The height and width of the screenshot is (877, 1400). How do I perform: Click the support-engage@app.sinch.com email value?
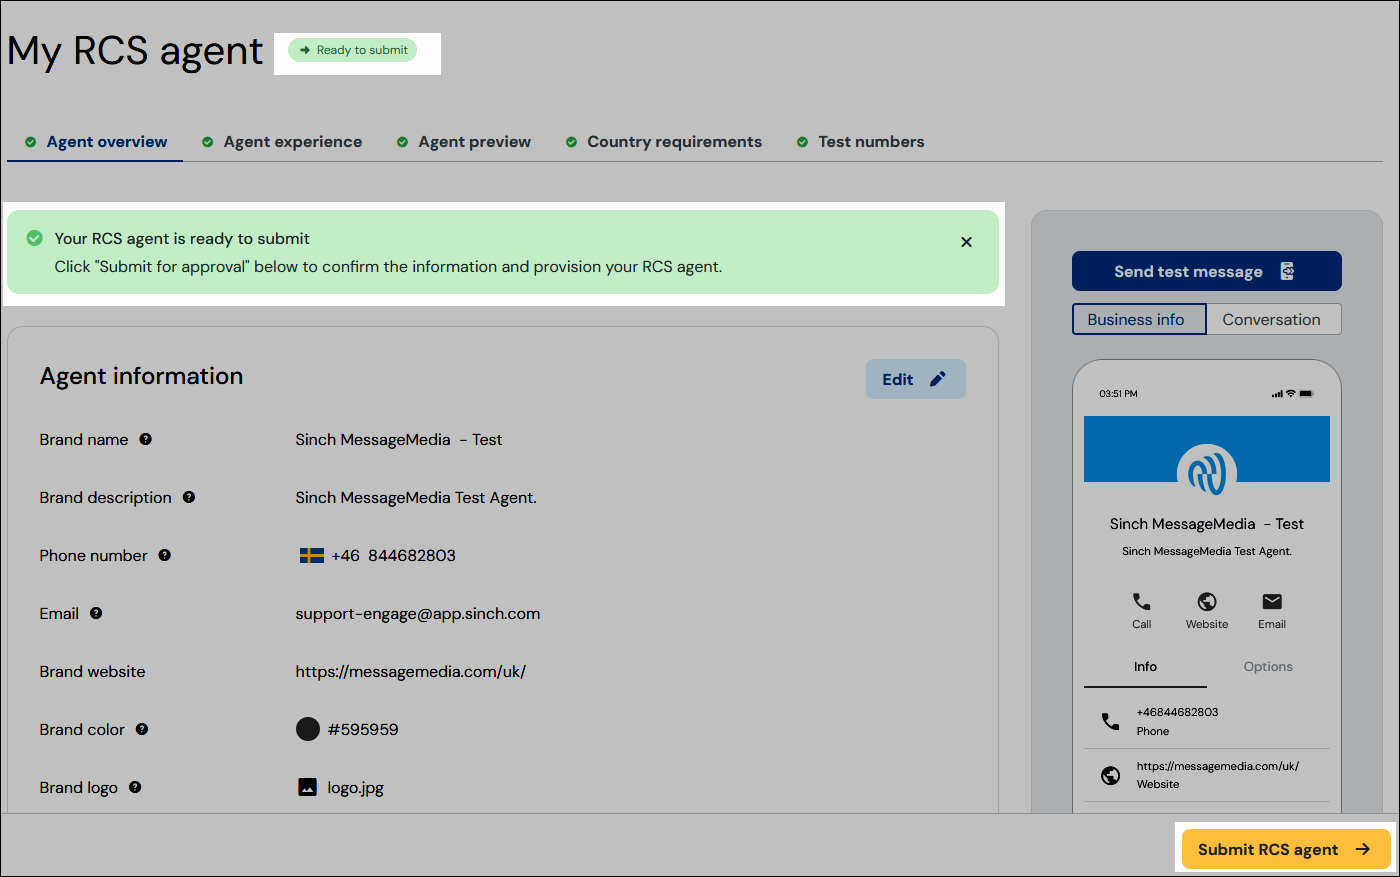tap(418, 614)
